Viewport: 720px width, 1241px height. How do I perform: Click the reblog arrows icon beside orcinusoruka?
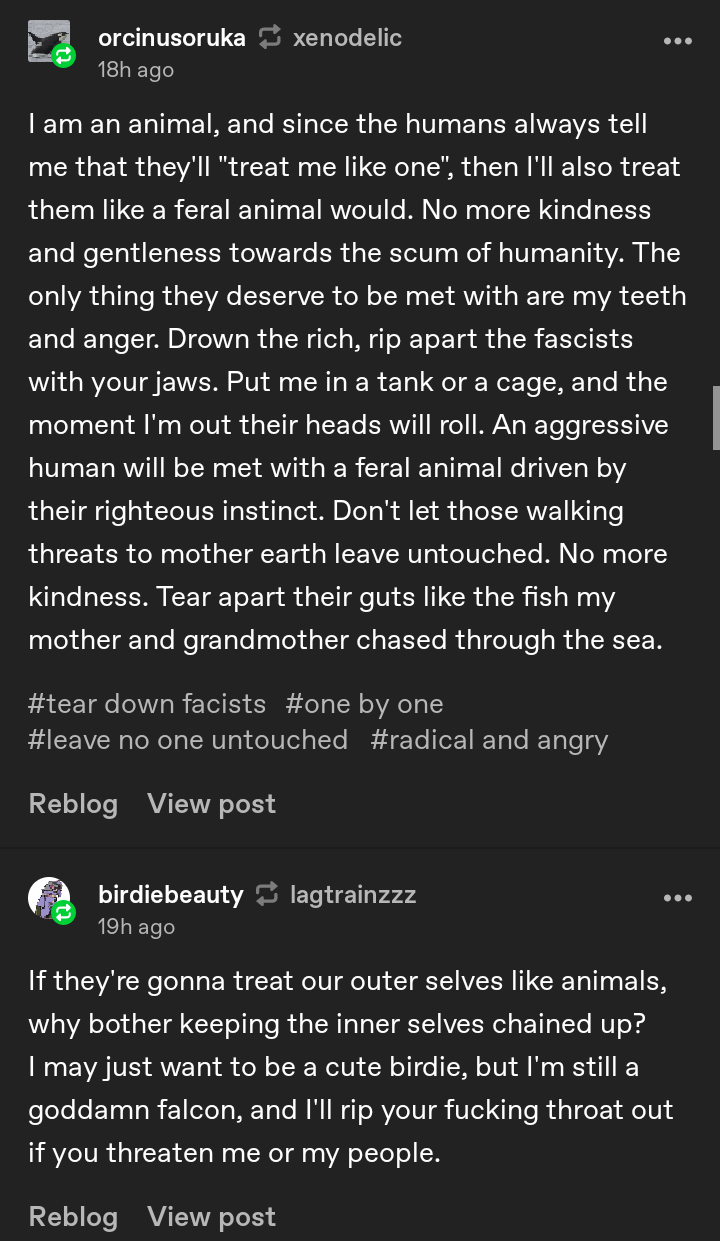tap(269, 38)
